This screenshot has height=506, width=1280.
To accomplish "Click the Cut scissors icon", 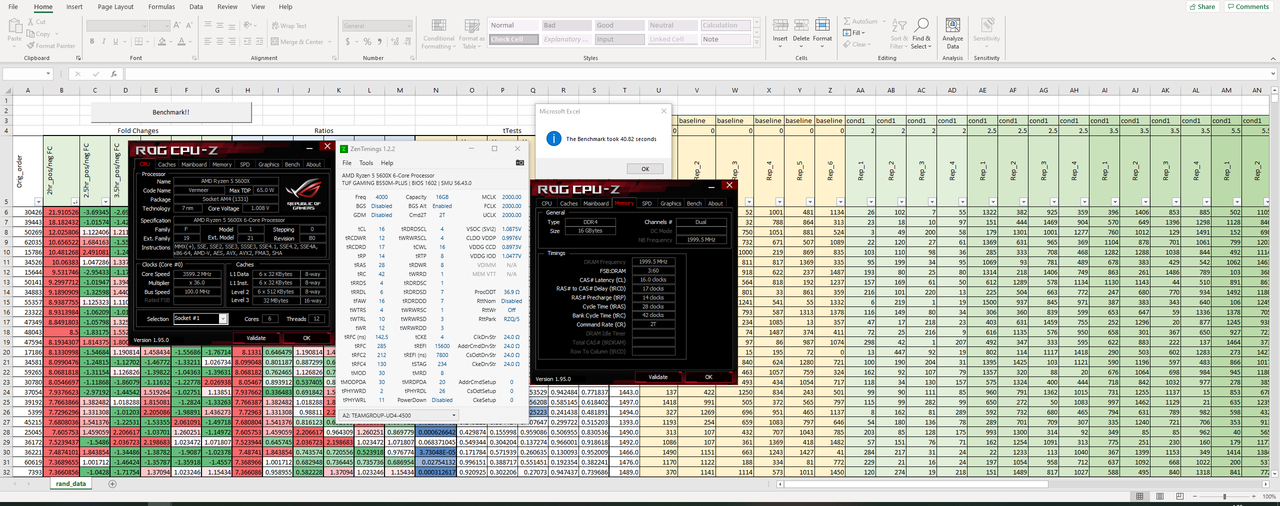I will pos(29,21).
